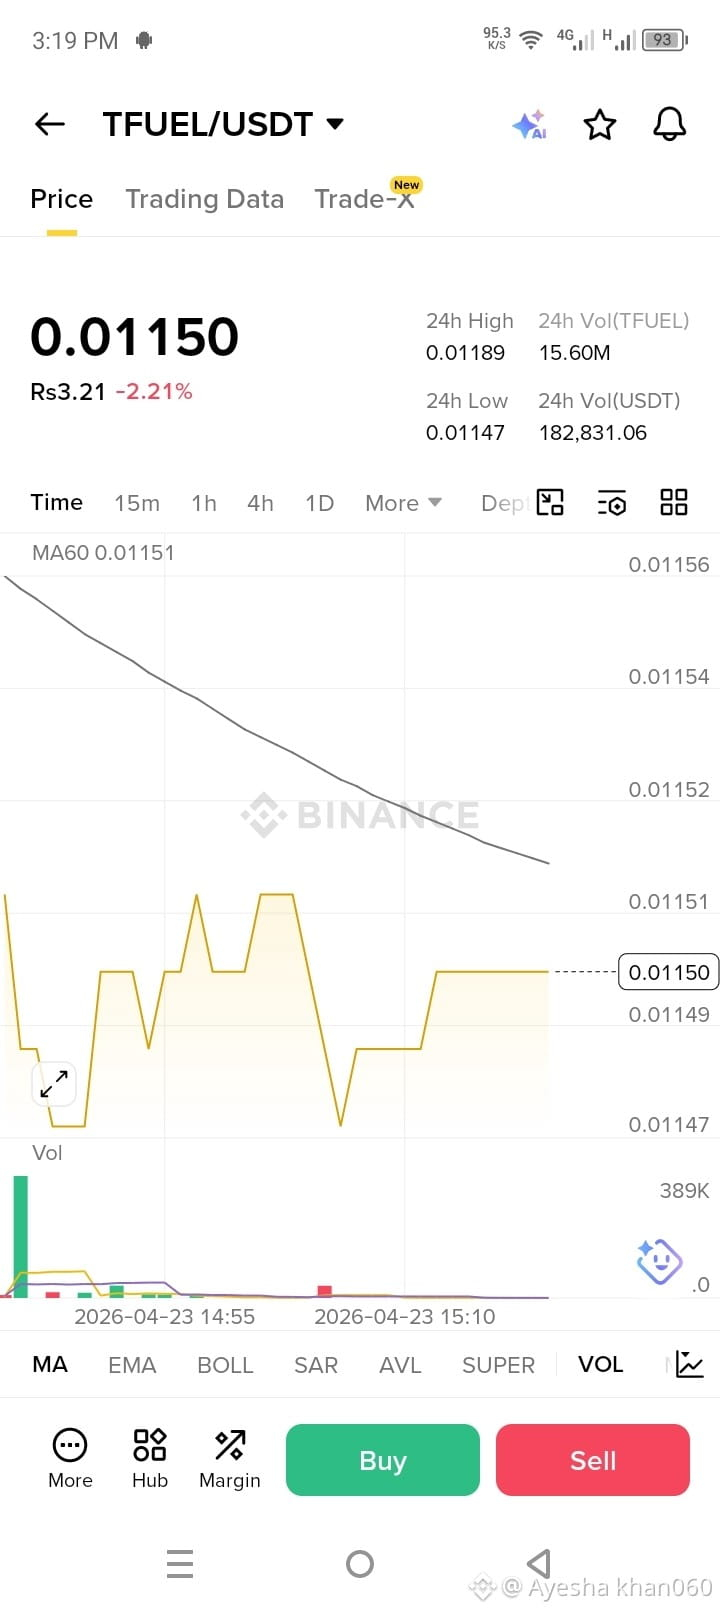720x1612 pixels.
Task: Expand chart to fullscreen with arrows icon
Action: click(54, 1084)
